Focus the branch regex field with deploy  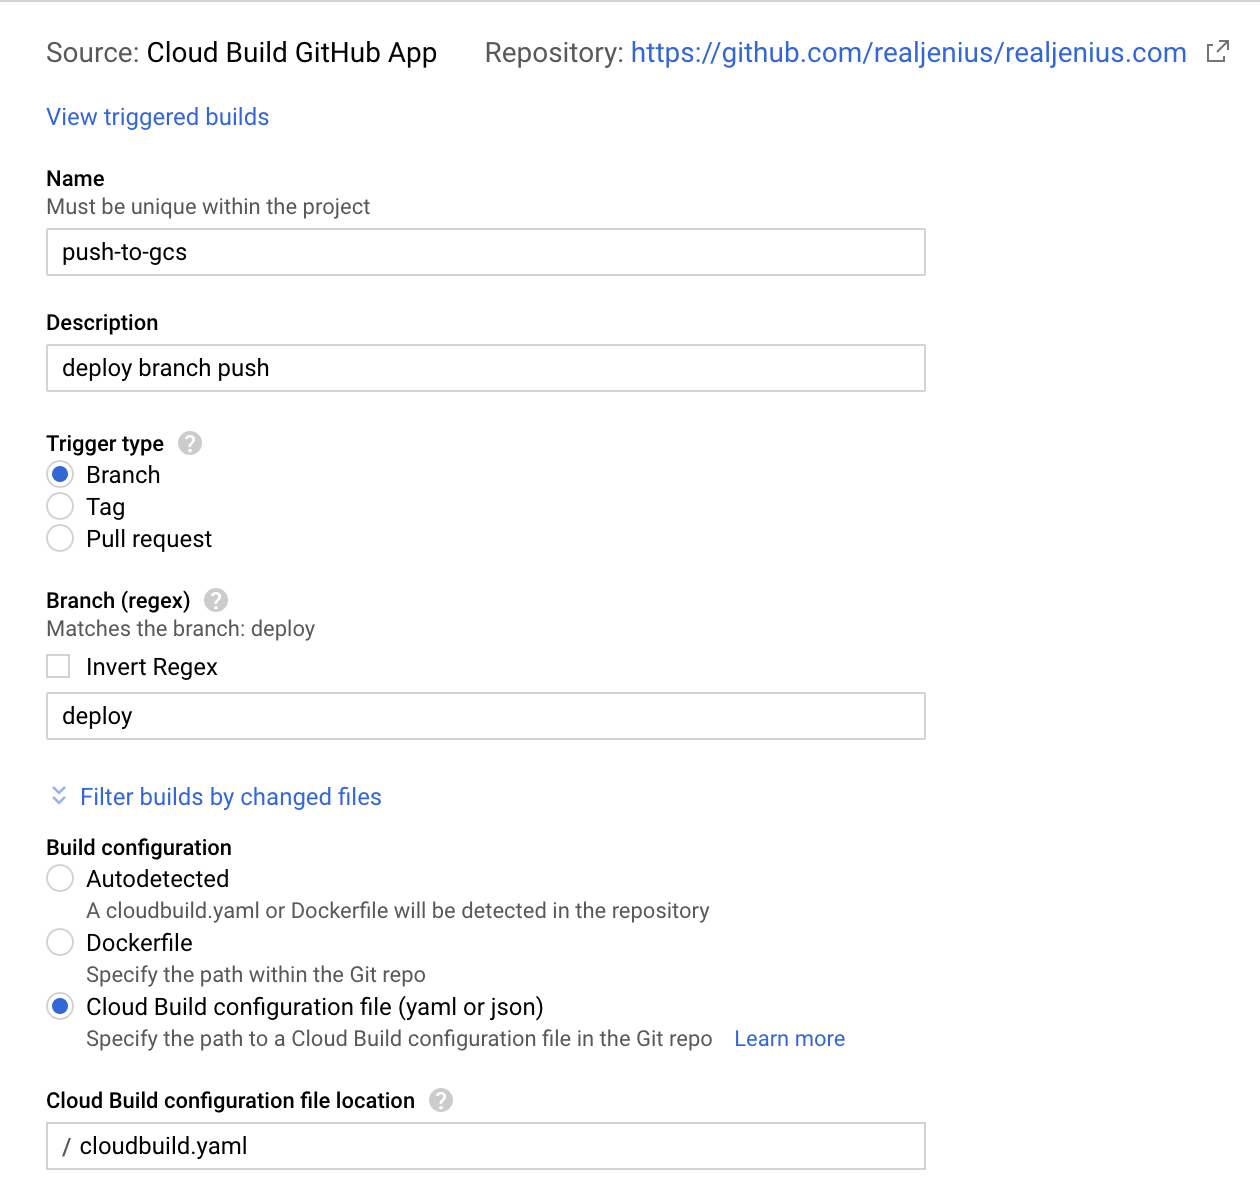485,716
